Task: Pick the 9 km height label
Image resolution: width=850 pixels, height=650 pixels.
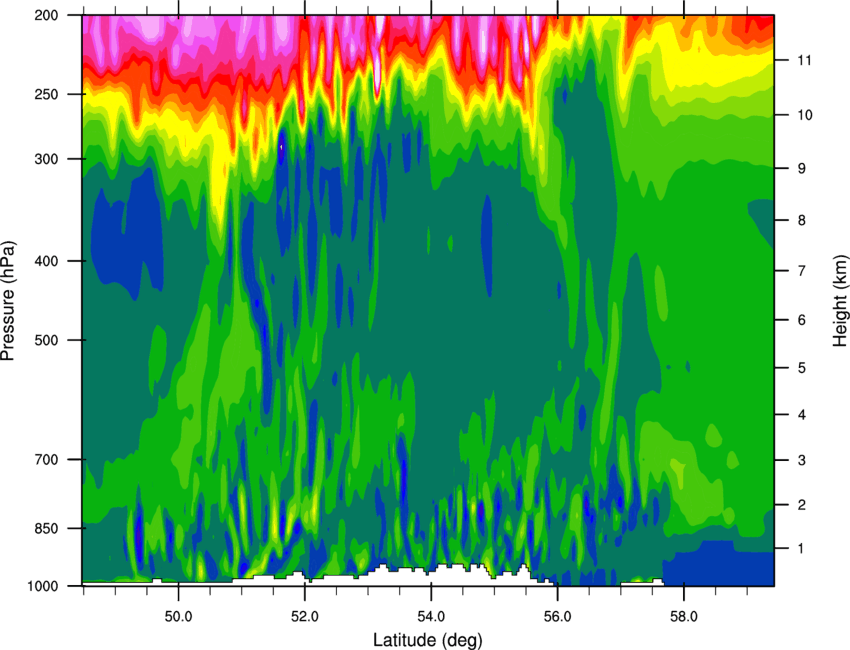Action: click(x=802, y=169)
